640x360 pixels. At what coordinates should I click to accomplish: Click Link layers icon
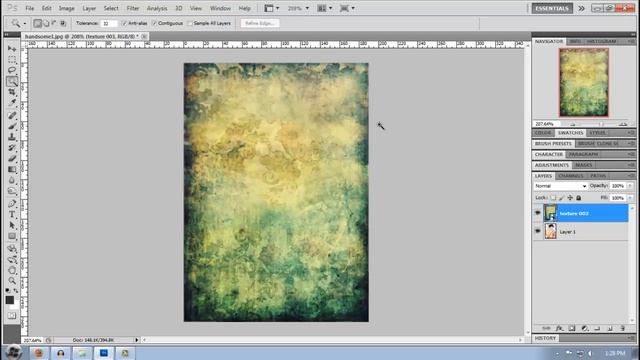pos(547,329)
